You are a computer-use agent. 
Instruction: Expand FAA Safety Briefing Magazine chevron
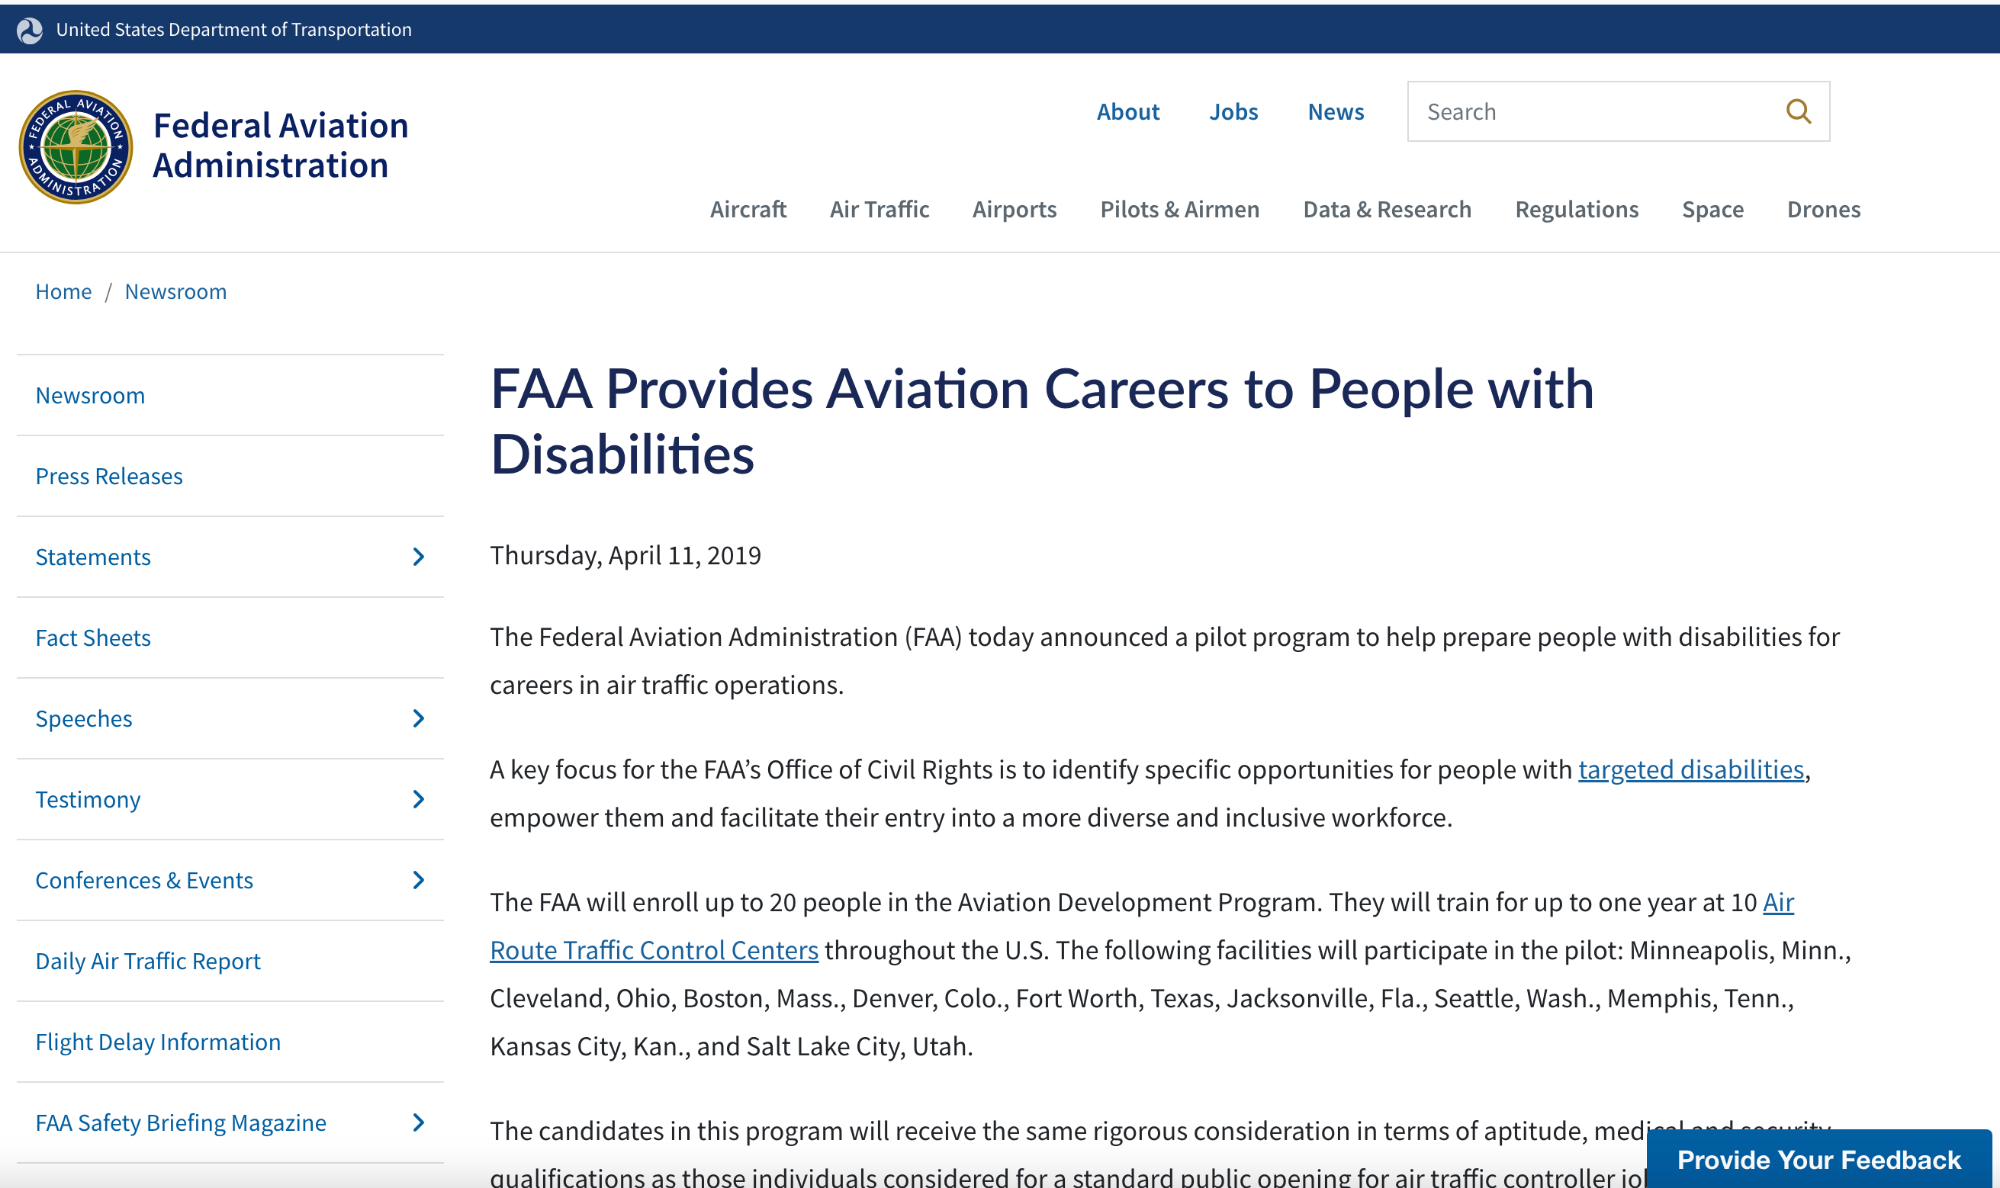[418, 1123]
